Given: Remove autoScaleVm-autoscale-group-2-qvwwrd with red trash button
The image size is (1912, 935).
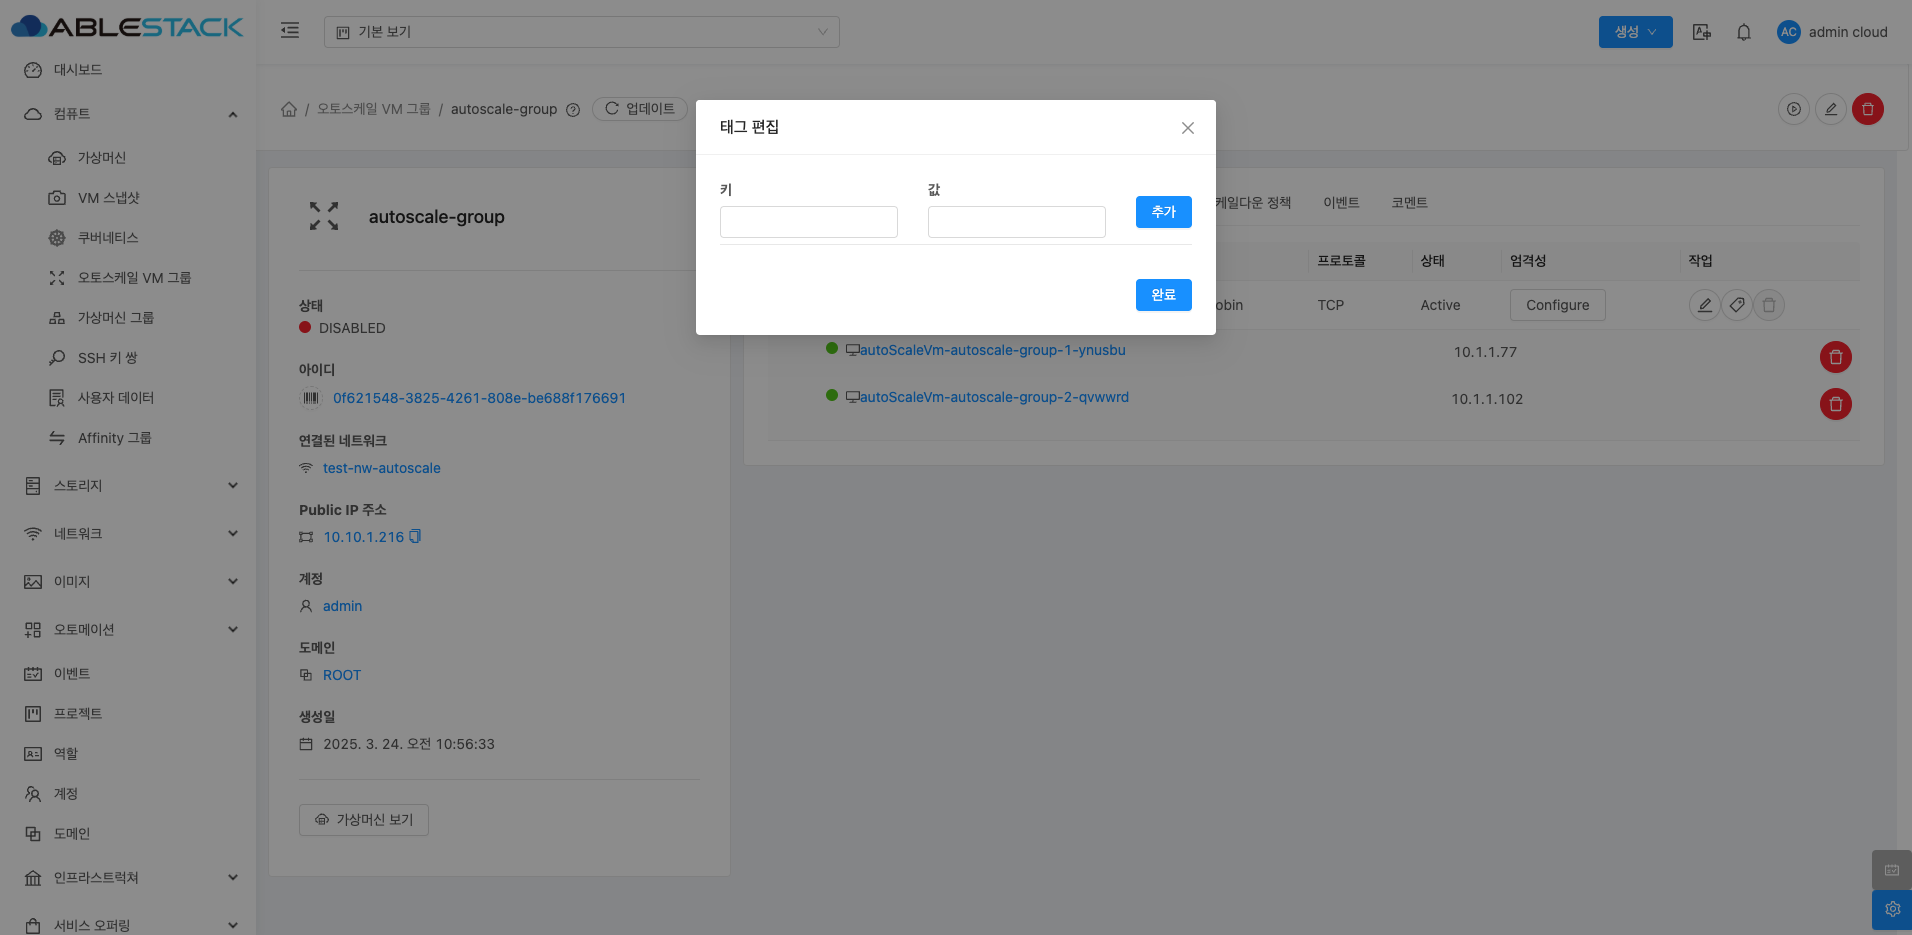Looking at the screenshot, I should 1836,404.
